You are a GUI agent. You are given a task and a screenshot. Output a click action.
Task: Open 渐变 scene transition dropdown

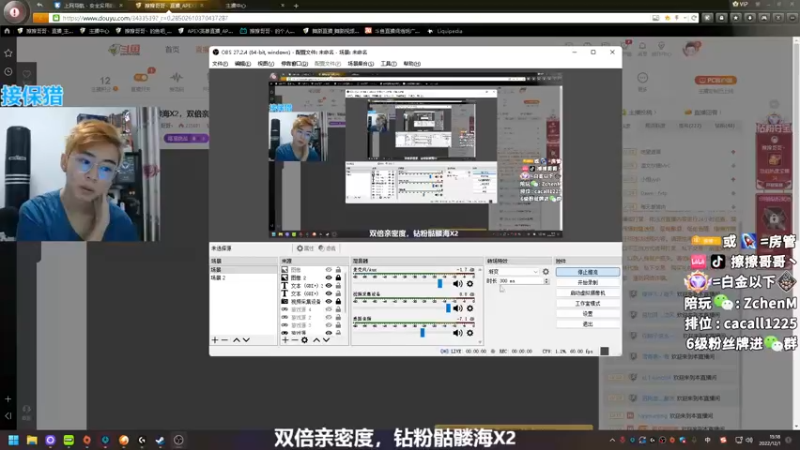tap(513, 271)
